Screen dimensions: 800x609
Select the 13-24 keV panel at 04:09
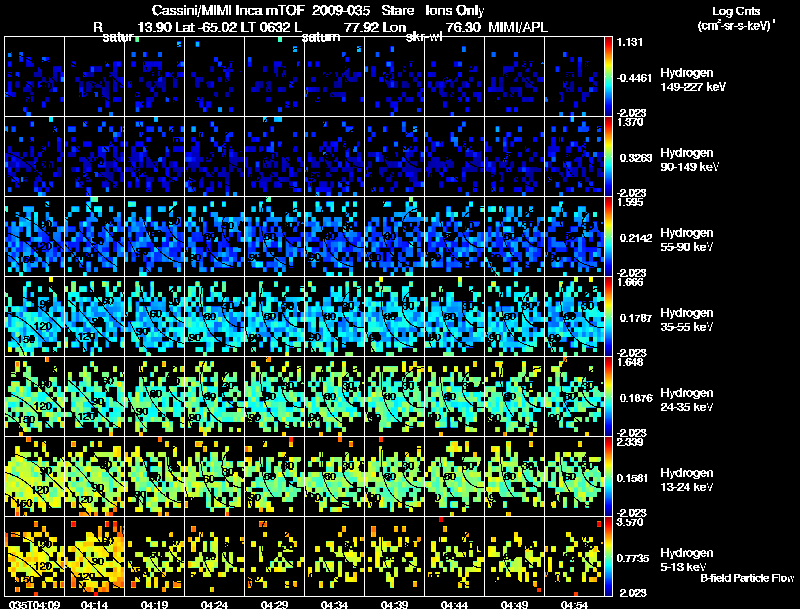[35, 477]
